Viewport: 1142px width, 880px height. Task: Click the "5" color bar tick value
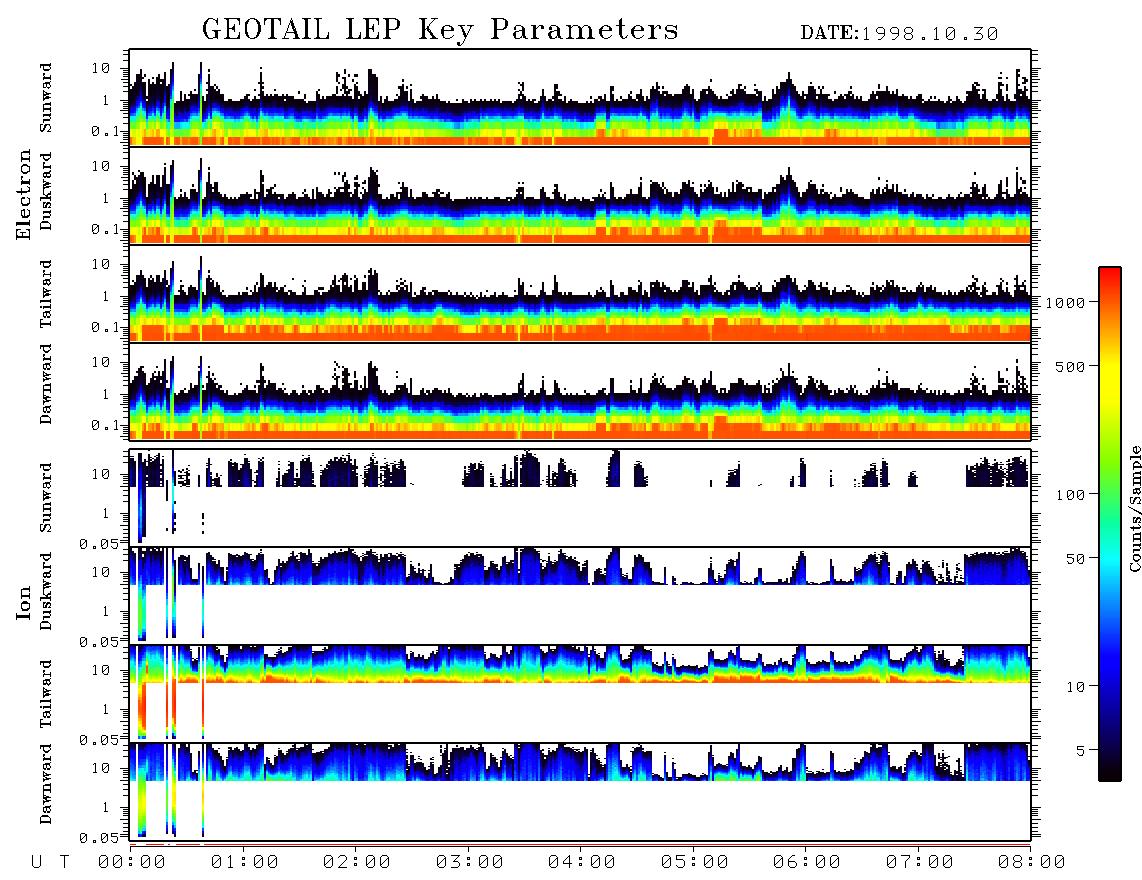[x=1080, y=751]
